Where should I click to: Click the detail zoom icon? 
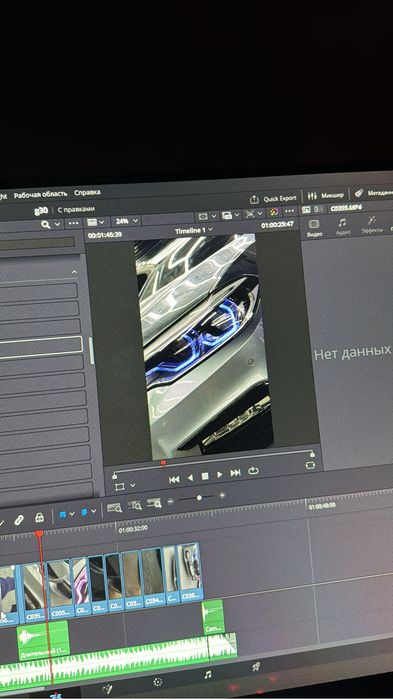click(x=135, y=506)
